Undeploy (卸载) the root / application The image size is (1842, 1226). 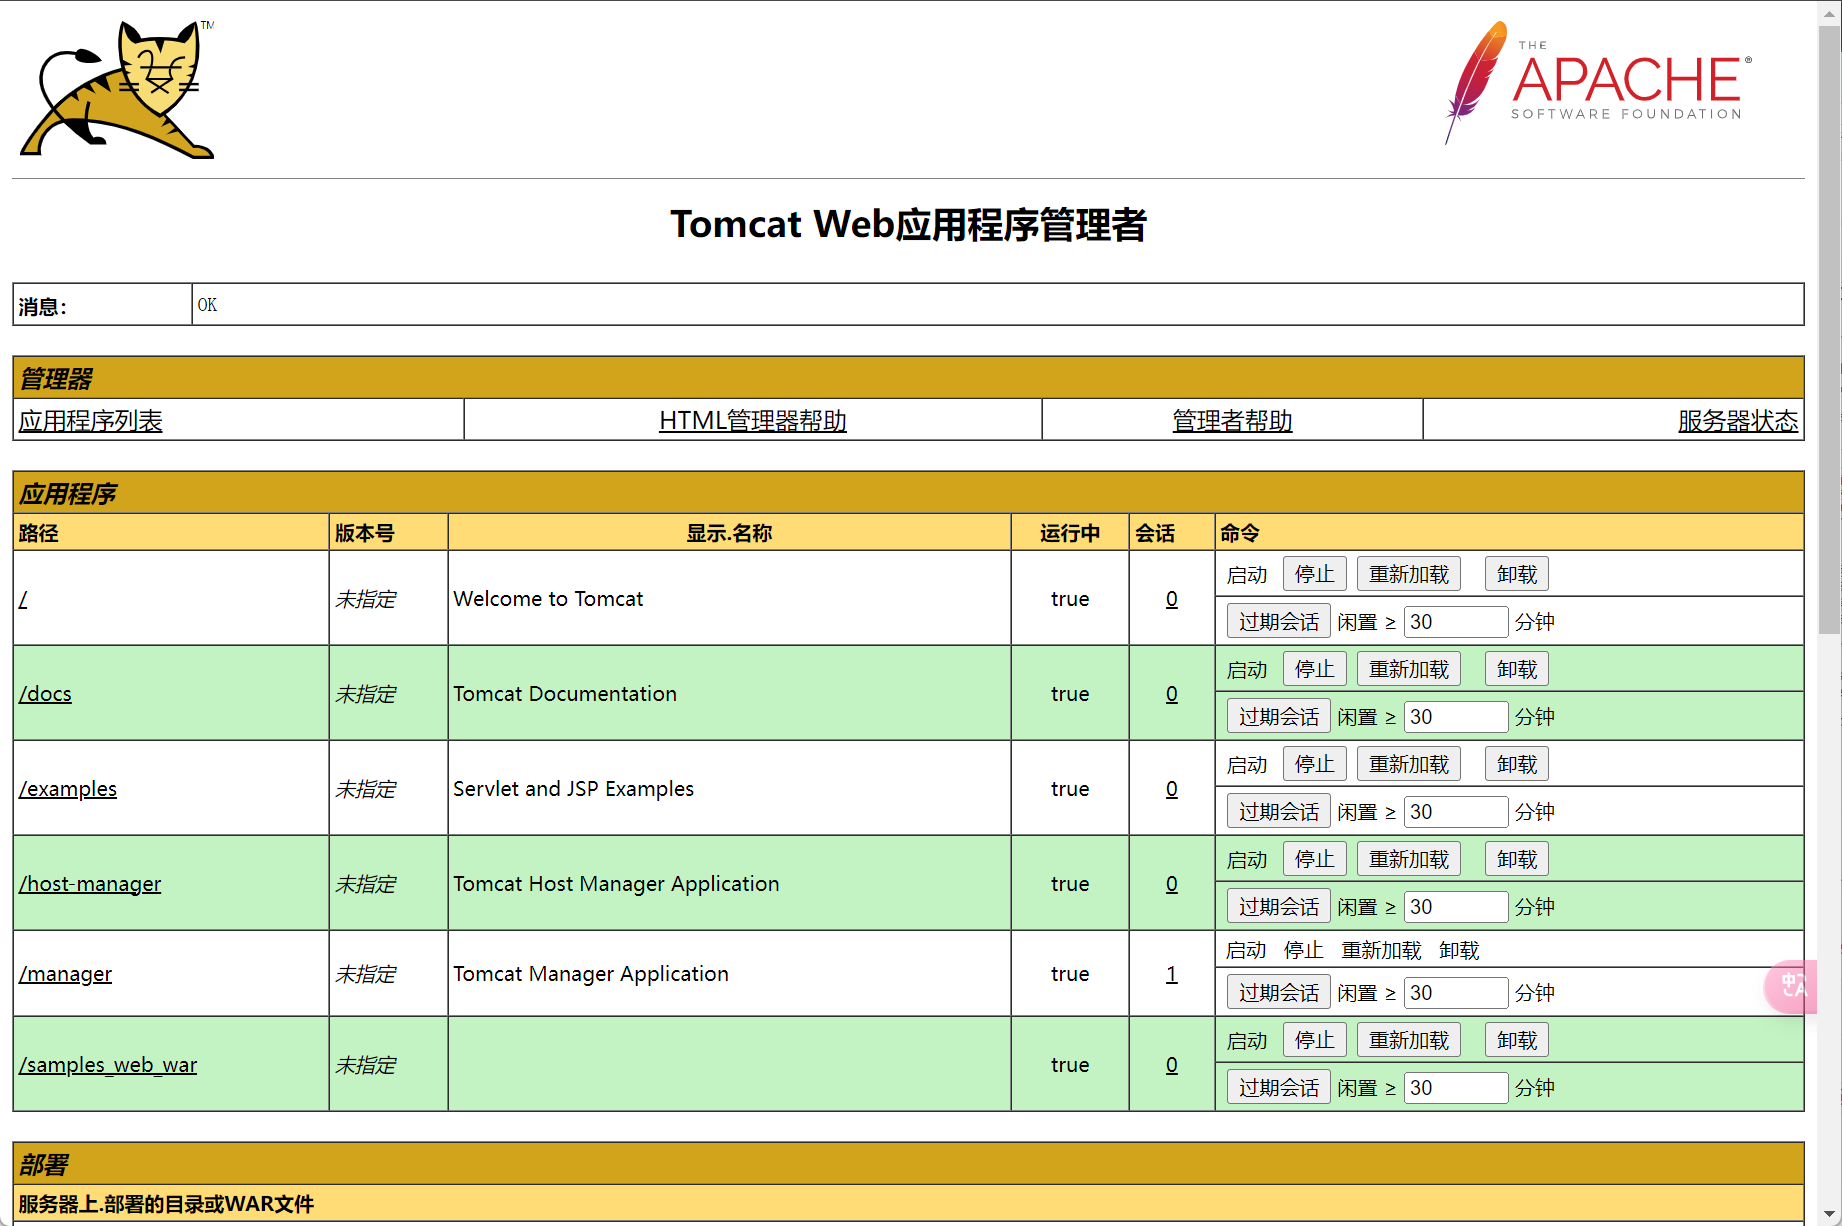[1517, 574]
